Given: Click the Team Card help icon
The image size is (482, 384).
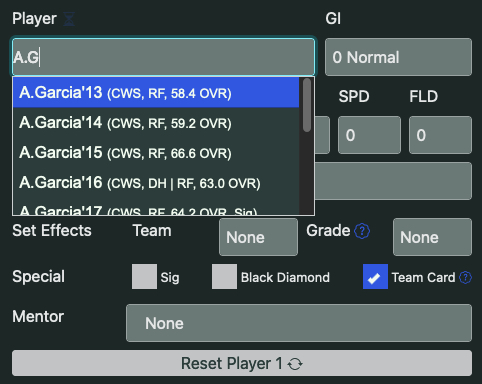Looking at the screenshot, I should point(465,277).
